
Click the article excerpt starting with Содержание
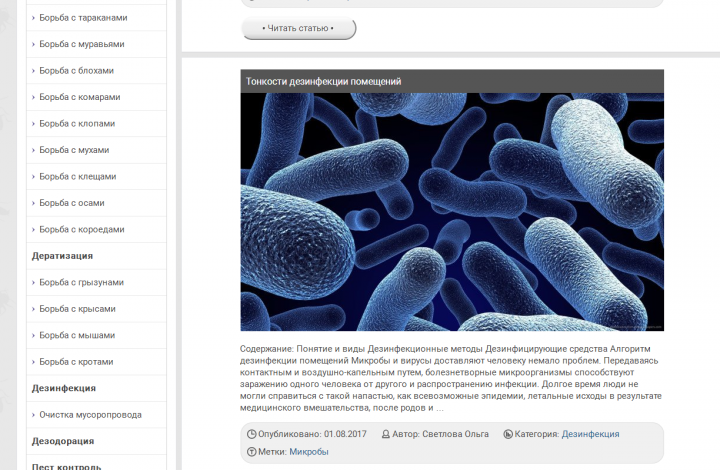point(451,378)
